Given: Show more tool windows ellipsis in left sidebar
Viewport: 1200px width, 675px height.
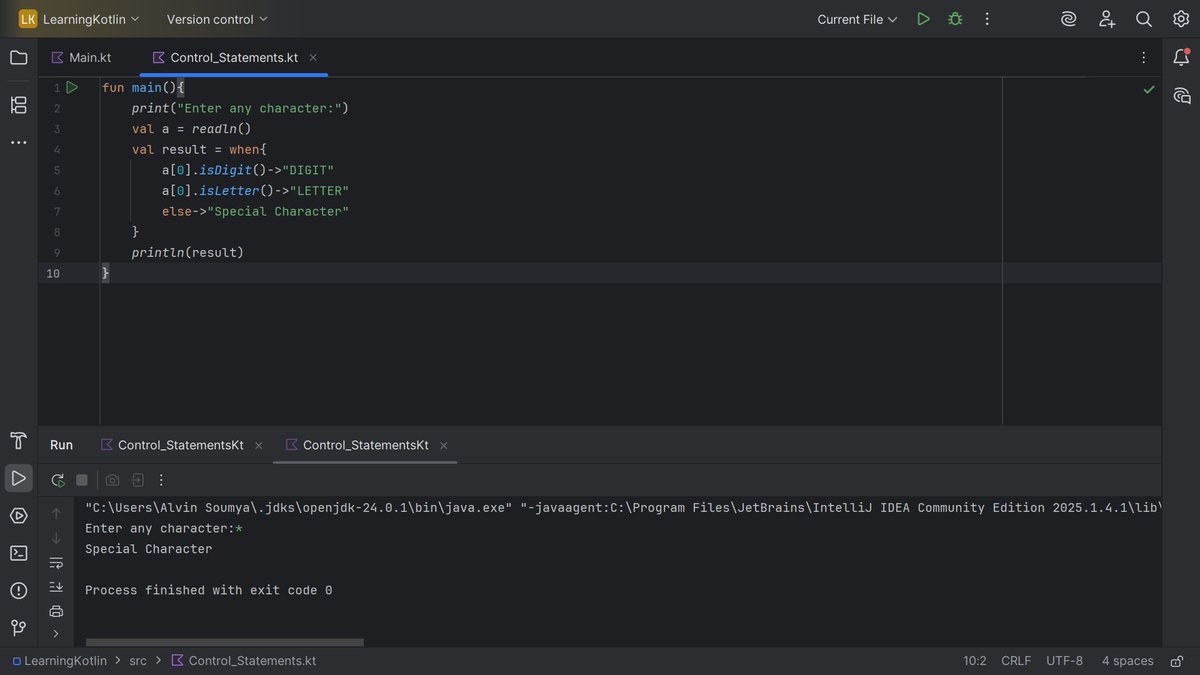Looking at the screenshot, I should pyautogui.click(x=18, y=143).
